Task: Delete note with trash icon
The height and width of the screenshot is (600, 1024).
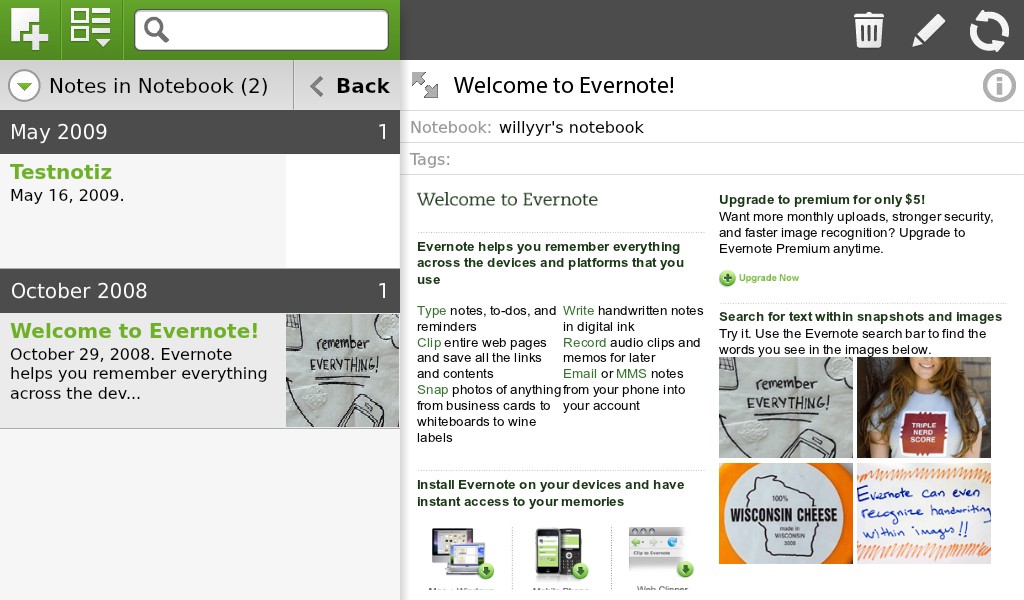Action: [869, 30]
